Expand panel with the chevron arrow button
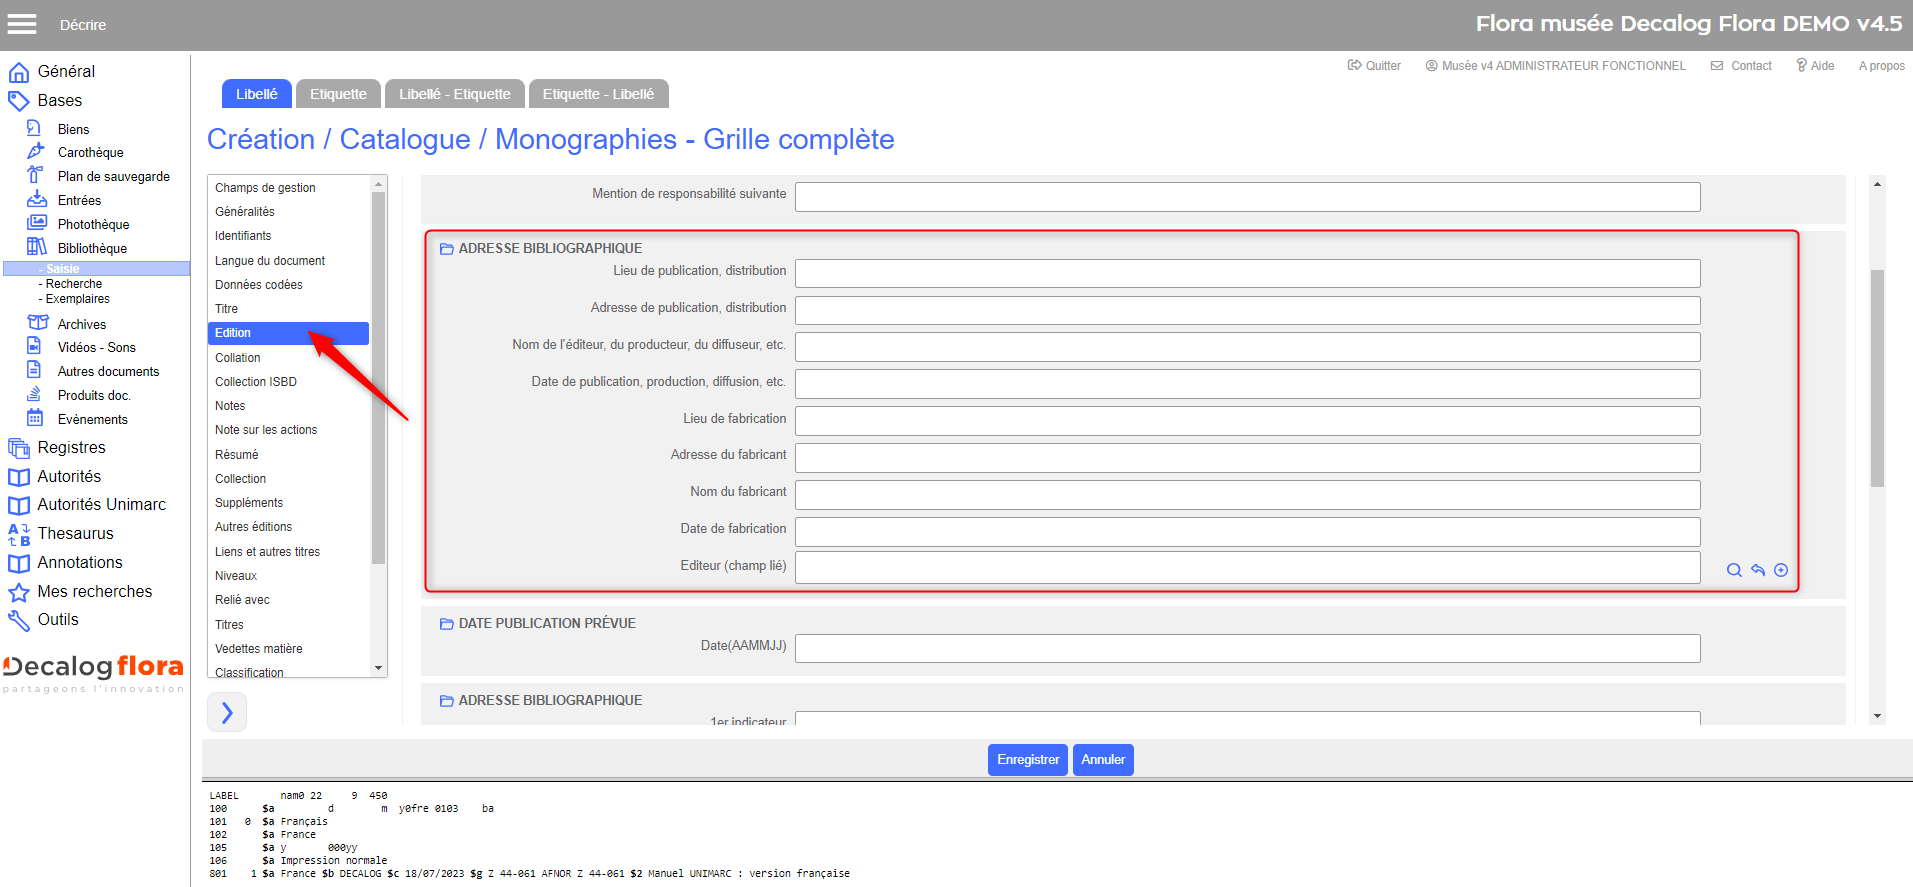The height and width of the screenshot is (887, 1913). pos(227,712)
